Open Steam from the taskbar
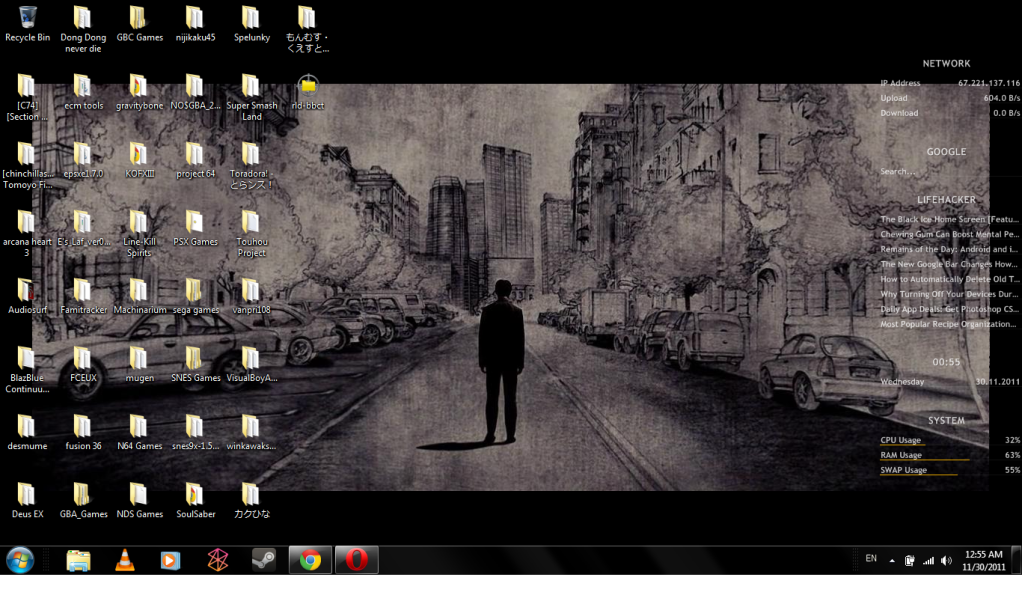 coord(263,560)
